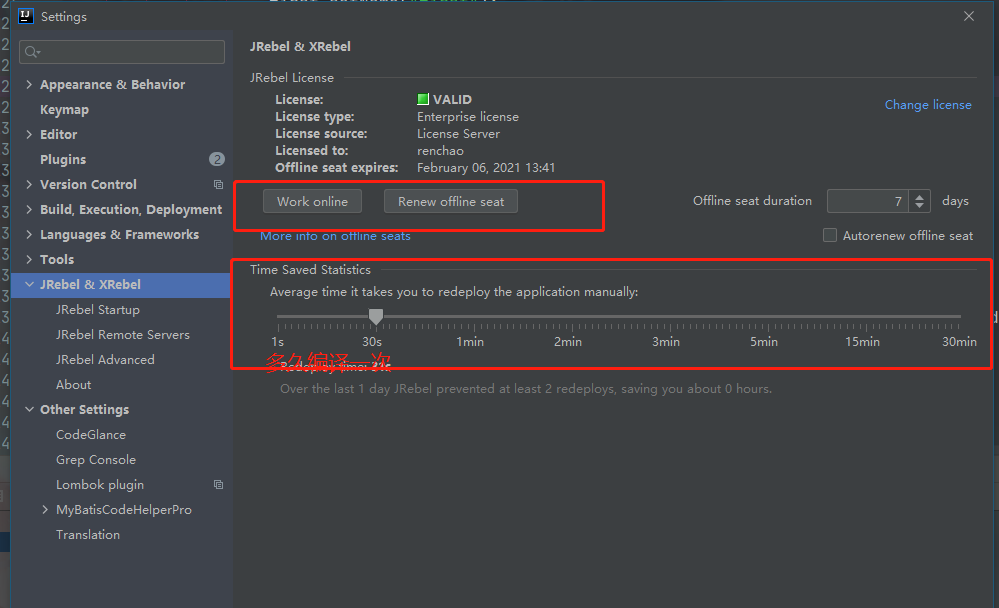Focus the Settings search field
Screen dimensions: 999x608
(x=122, y=52)
